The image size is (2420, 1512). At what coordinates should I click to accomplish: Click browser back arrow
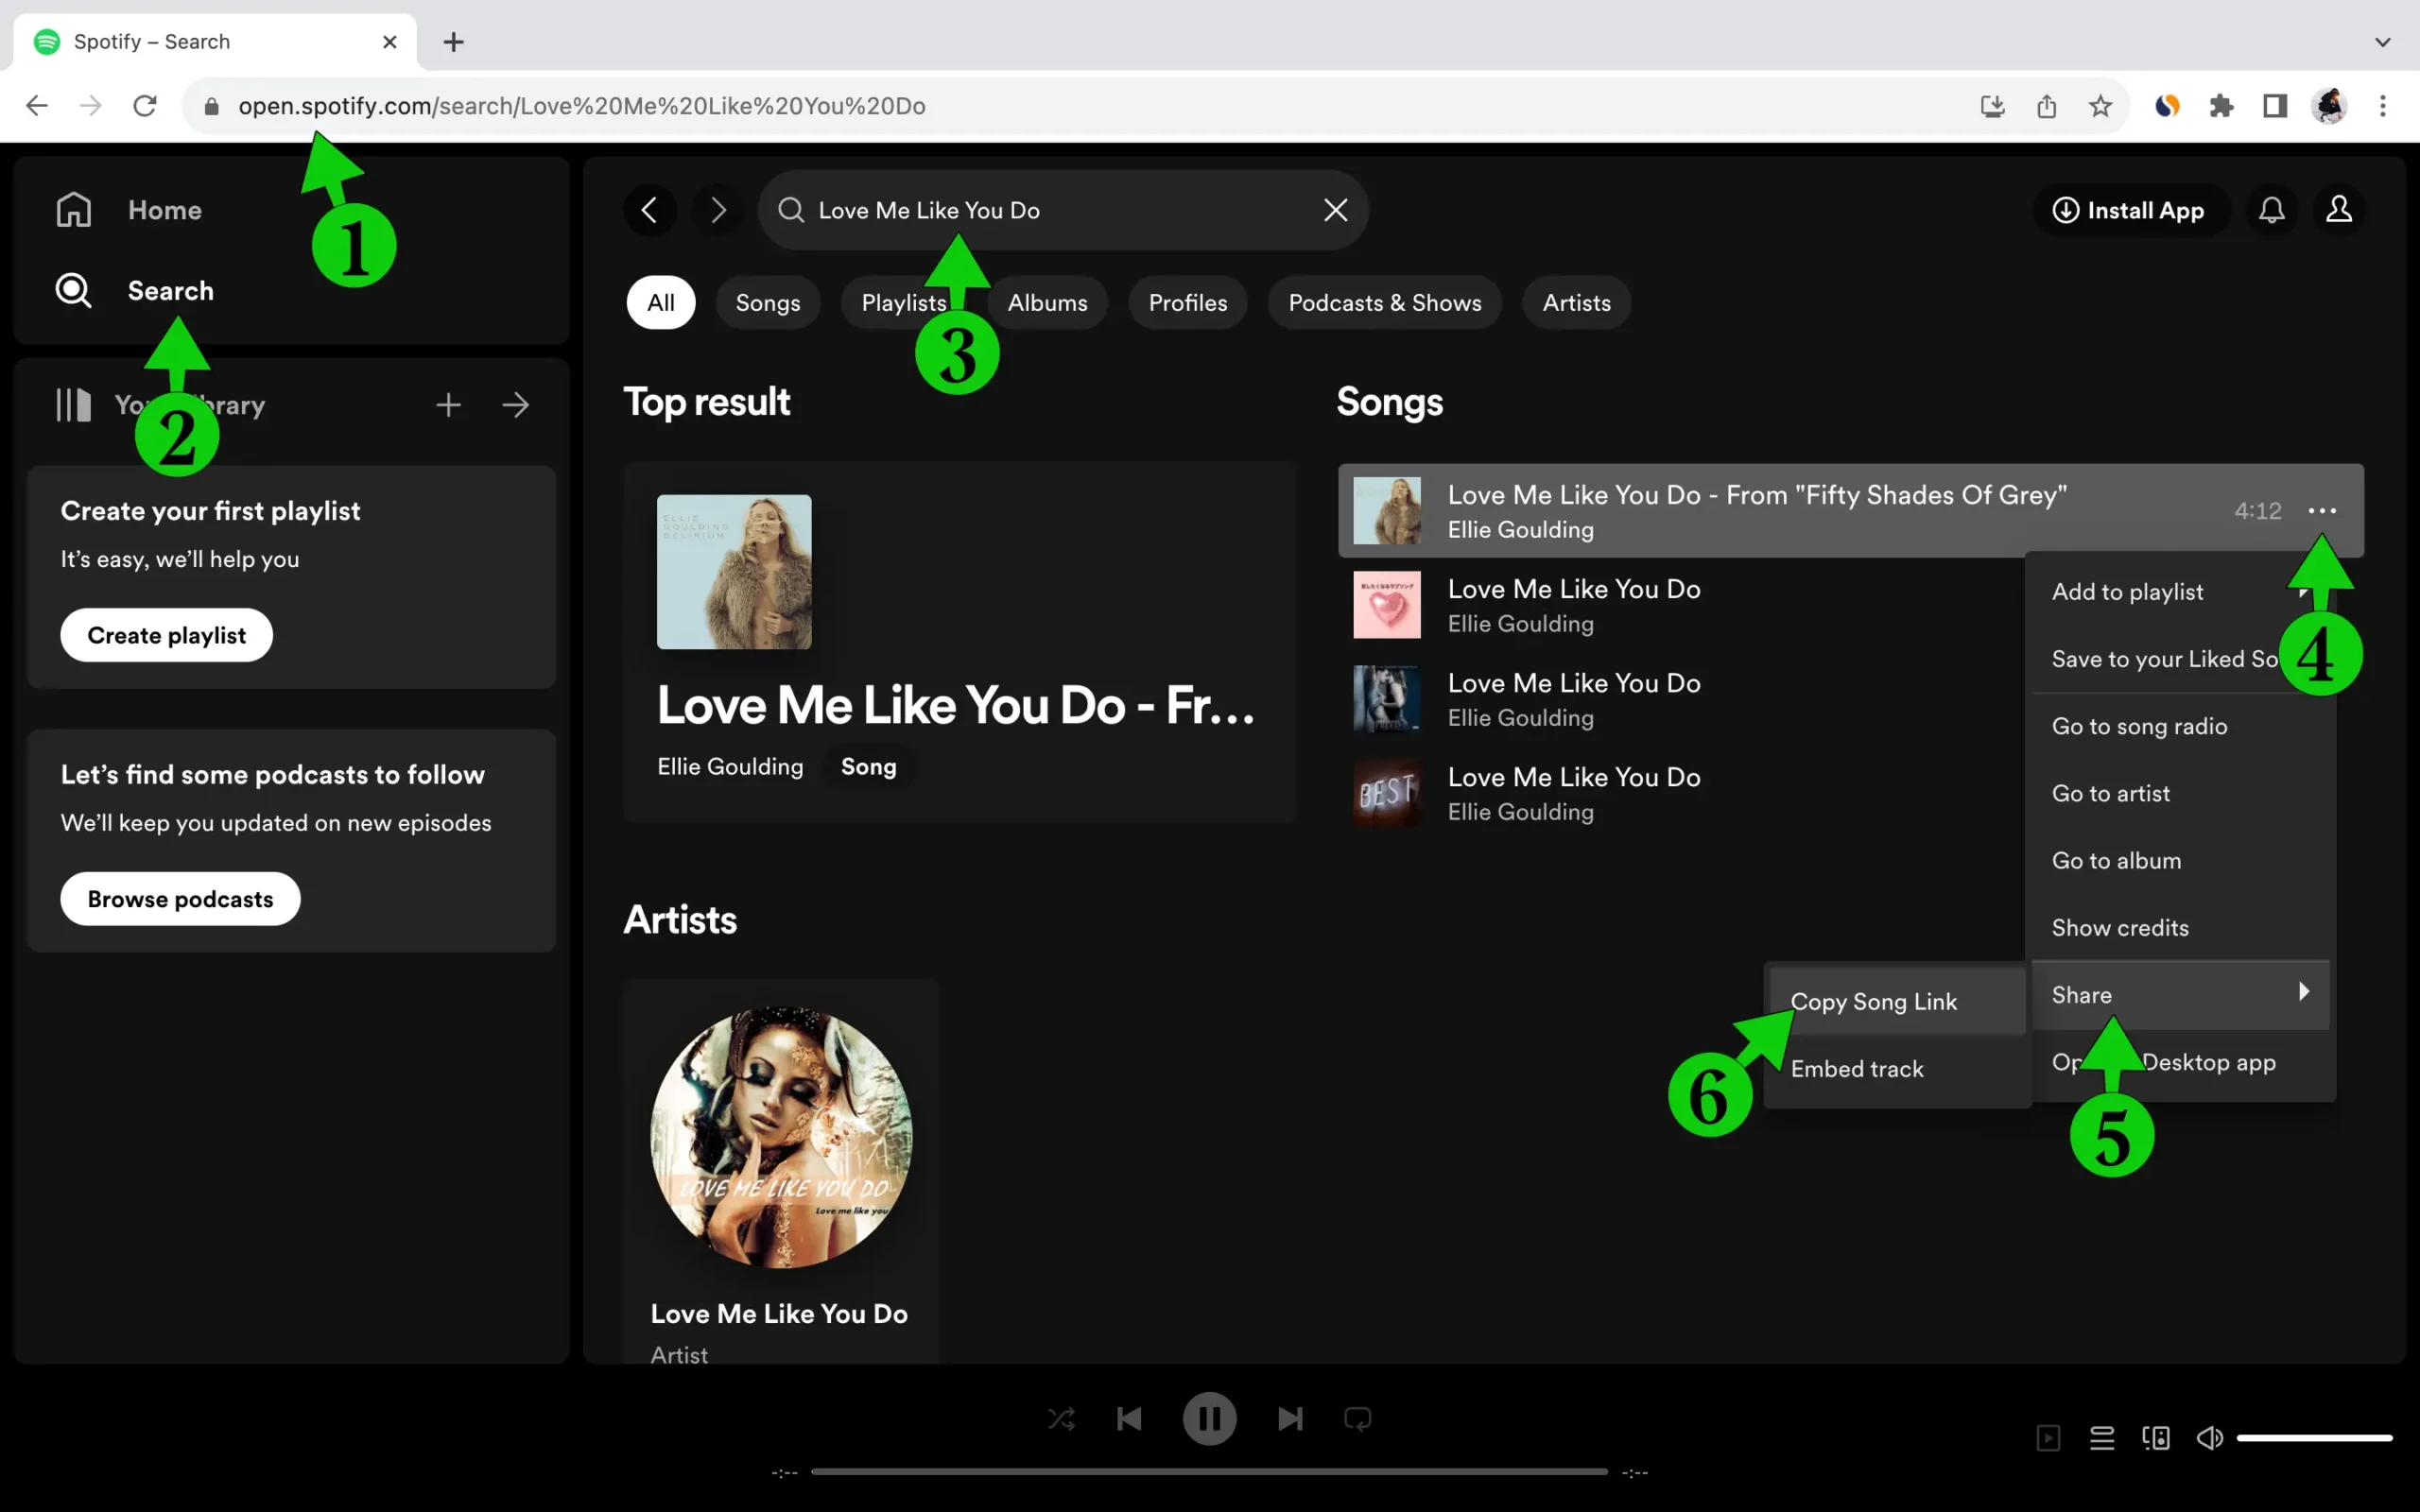click(37, 106)
